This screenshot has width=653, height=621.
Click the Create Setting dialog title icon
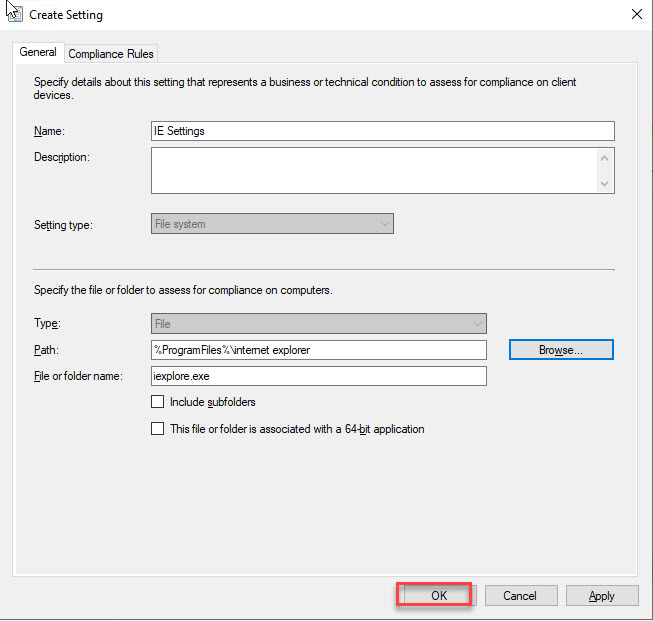[14, 14]
